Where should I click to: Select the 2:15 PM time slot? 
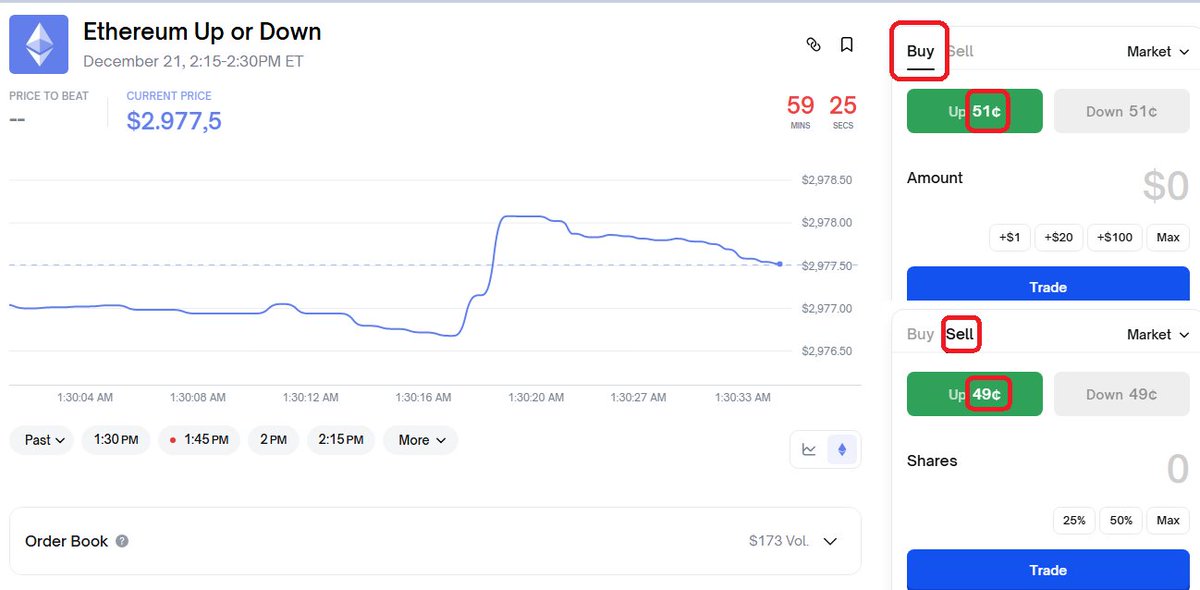(x=341, y=440)
